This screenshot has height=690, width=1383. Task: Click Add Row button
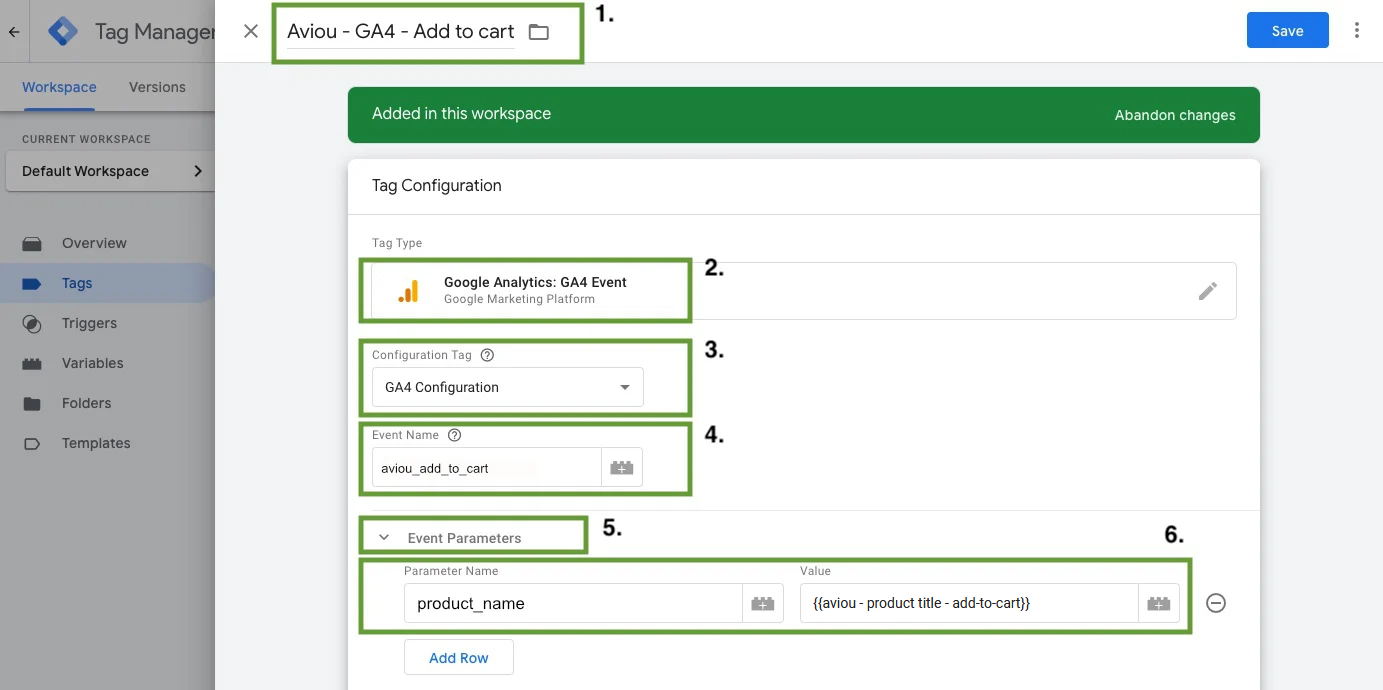(x=459, y=657)
